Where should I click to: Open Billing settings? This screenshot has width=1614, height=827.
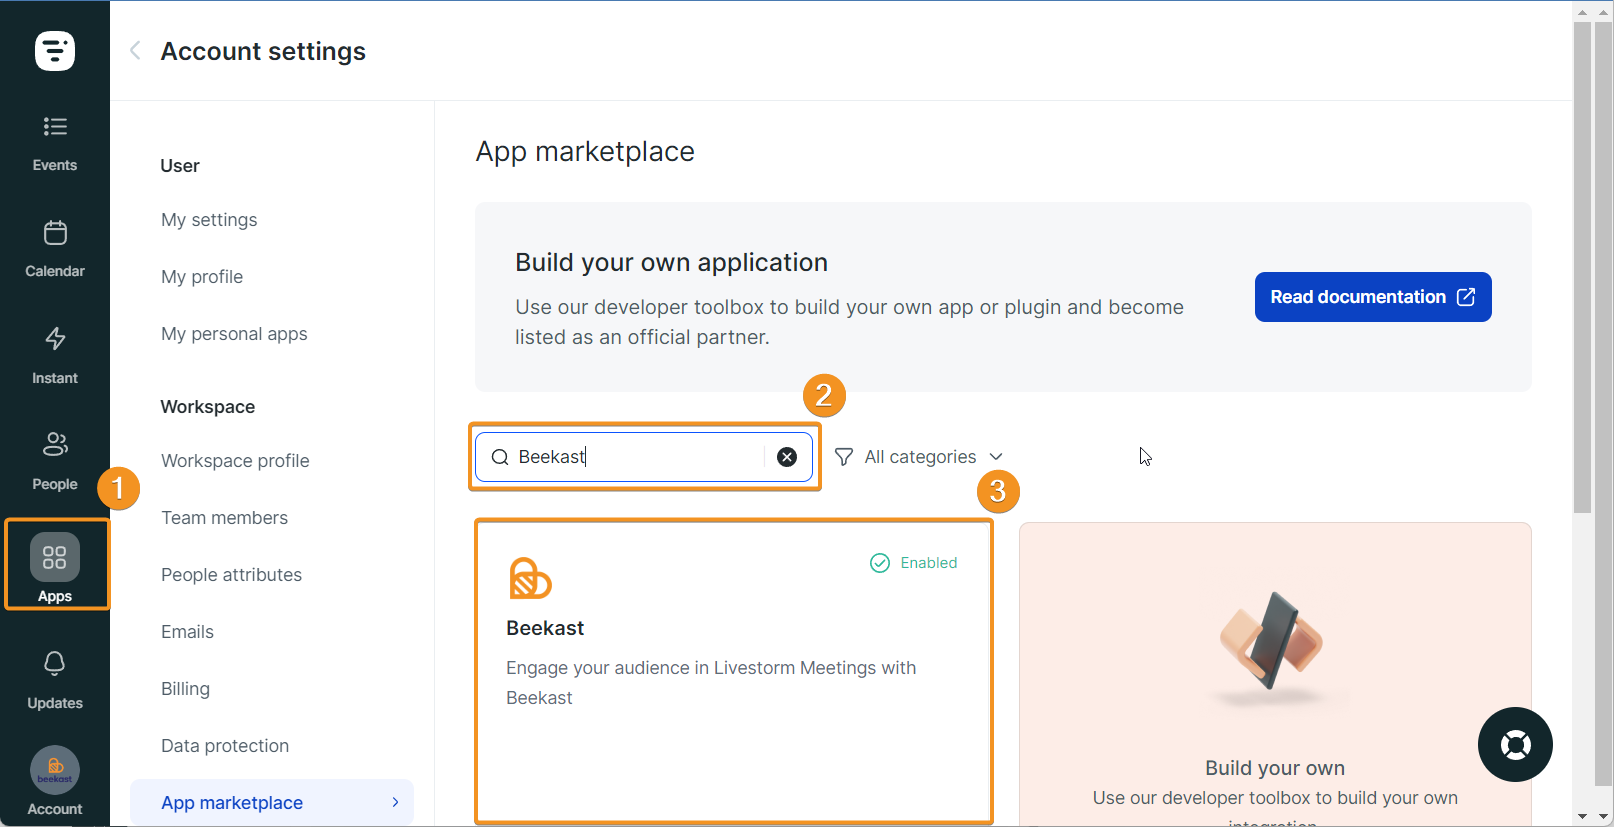pyautogui.click(x=185, y=689)
